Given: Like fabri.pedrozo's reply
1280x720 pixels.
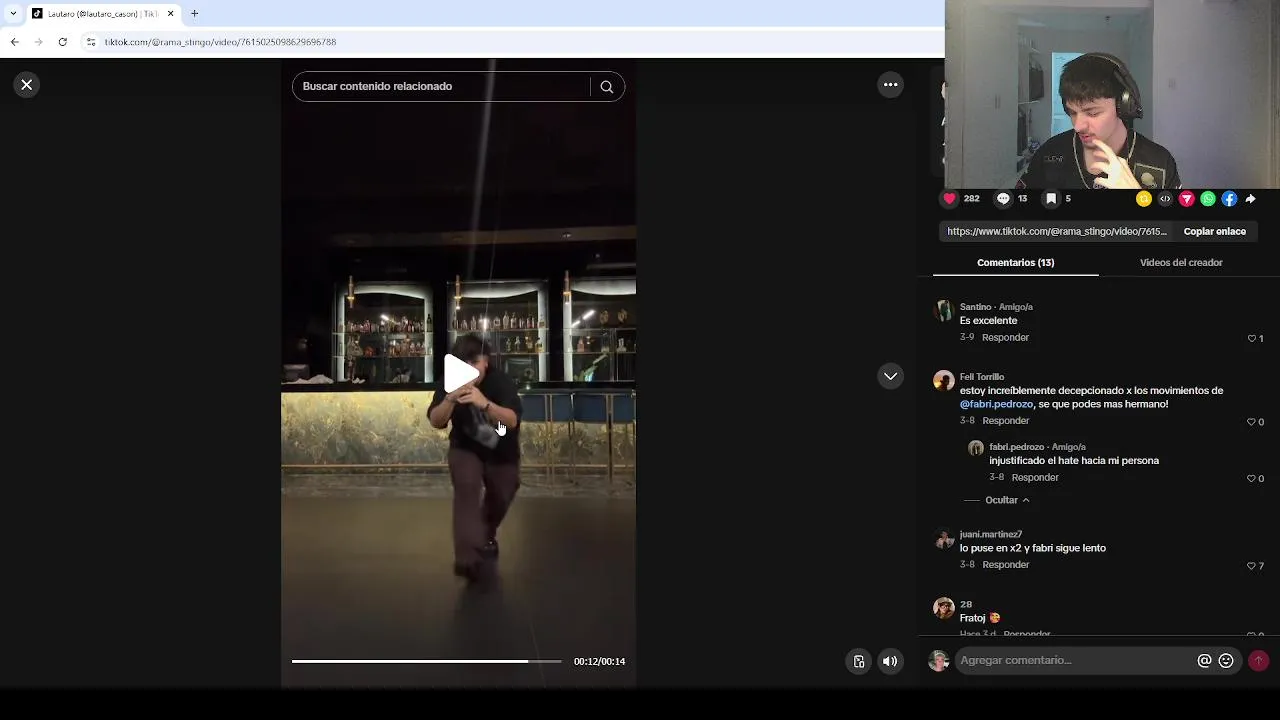Looking at the screenshot, I should pyautogui.click(x=1252, y=479).
